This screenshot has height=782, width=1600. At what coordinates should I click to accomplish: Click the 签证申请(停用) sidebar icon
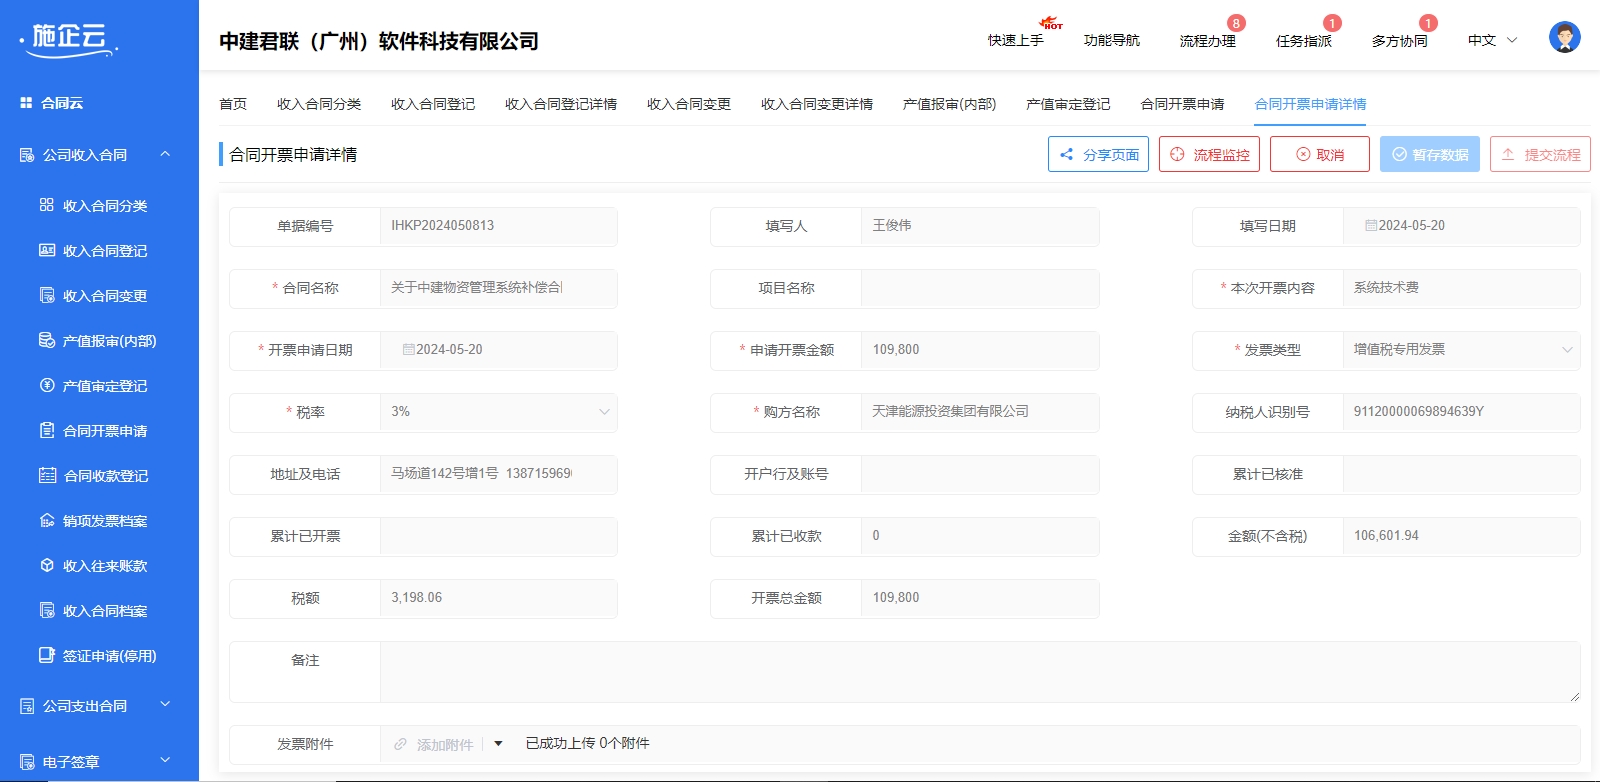(x=47, y=655)
